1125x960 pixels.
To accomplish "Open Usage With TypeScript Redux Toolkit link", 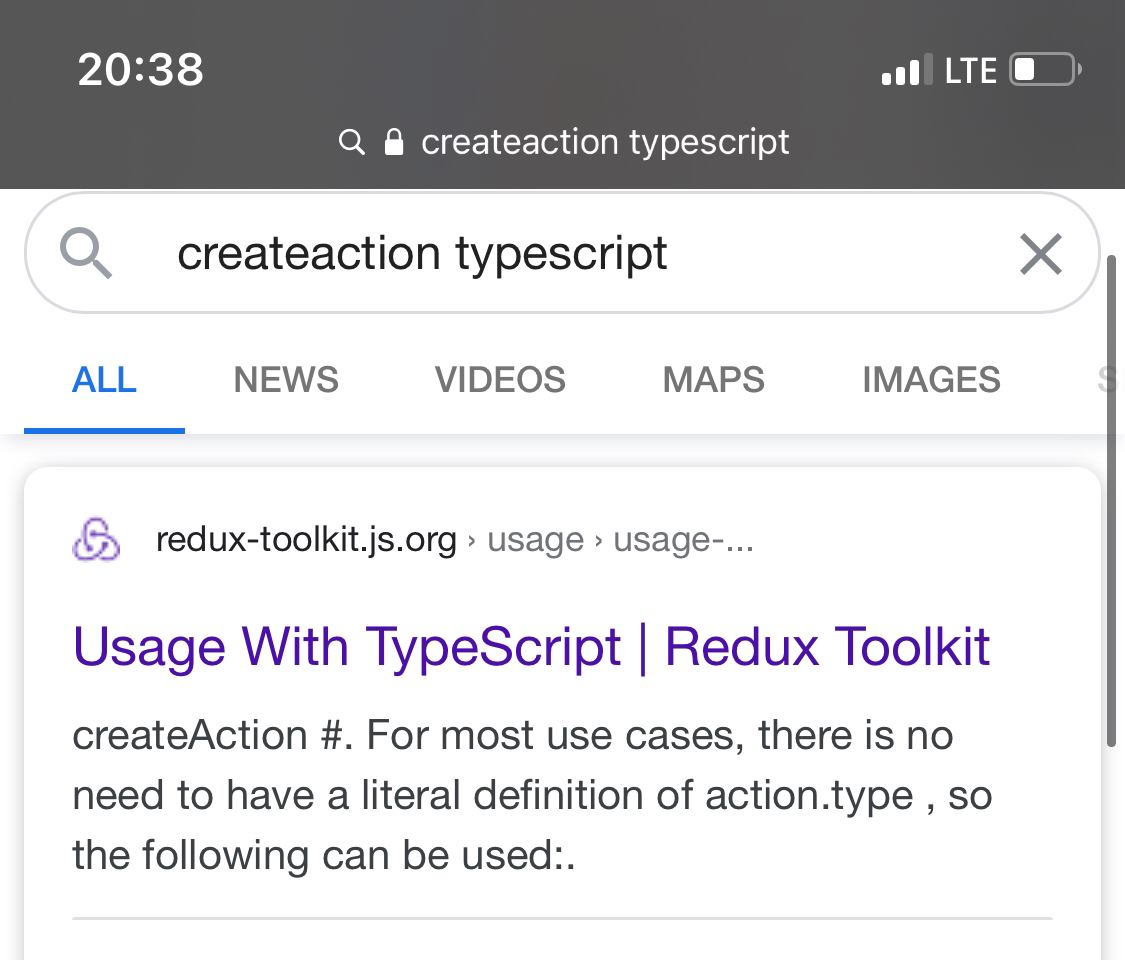I will 531,646.
